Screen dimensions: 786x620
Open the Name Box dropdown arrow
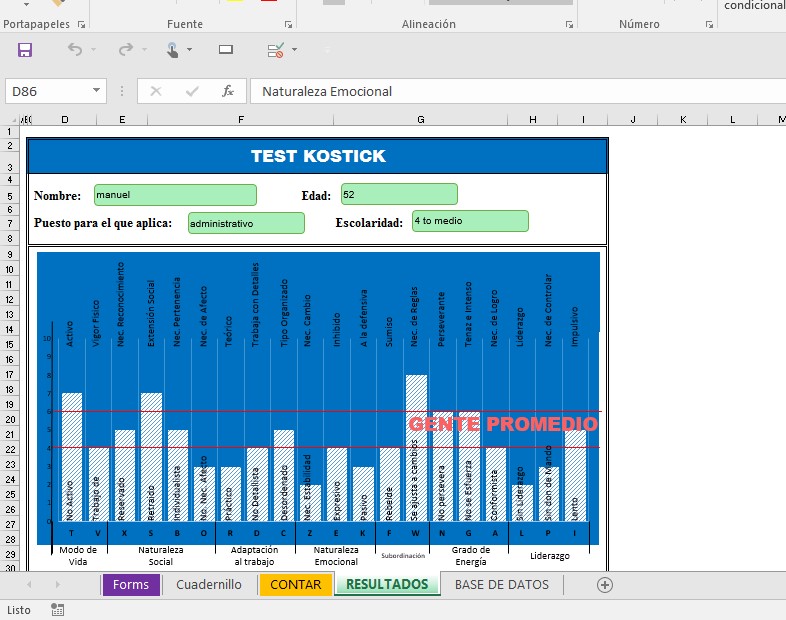coord(96,91)
